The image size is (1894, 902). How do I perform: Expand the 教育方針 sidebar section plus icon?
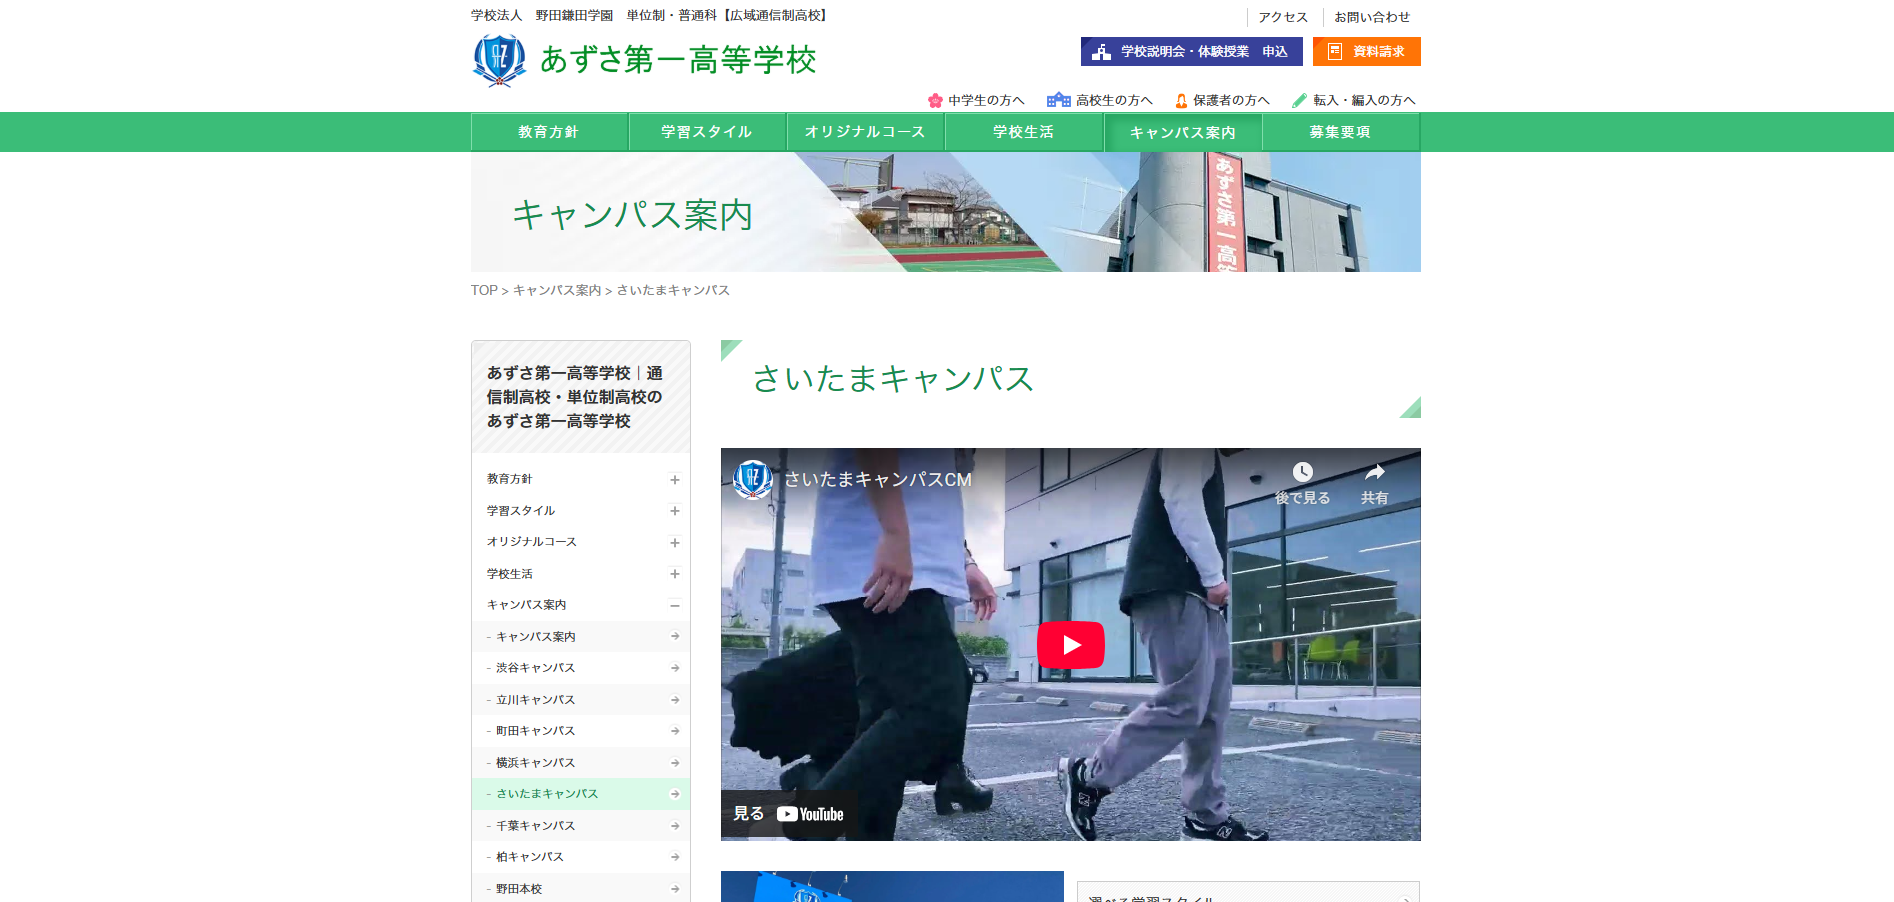[675, 480]
